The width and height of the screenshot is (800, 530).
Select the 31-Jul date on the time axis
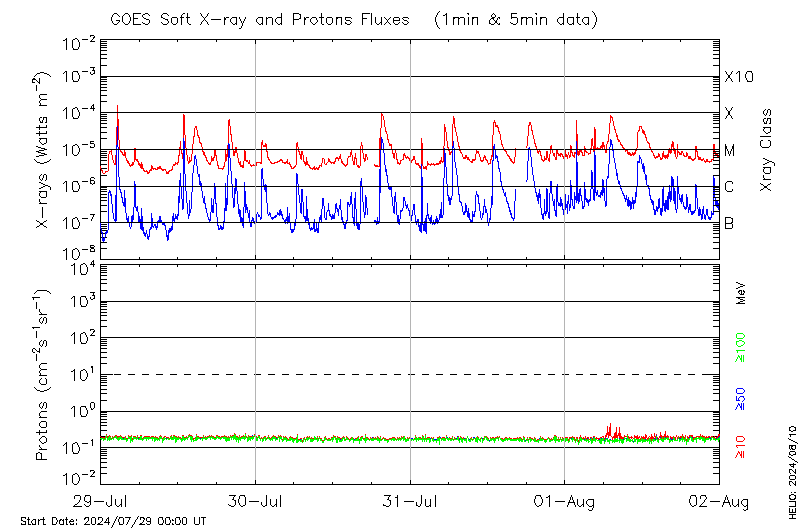(x=410, y=500)
